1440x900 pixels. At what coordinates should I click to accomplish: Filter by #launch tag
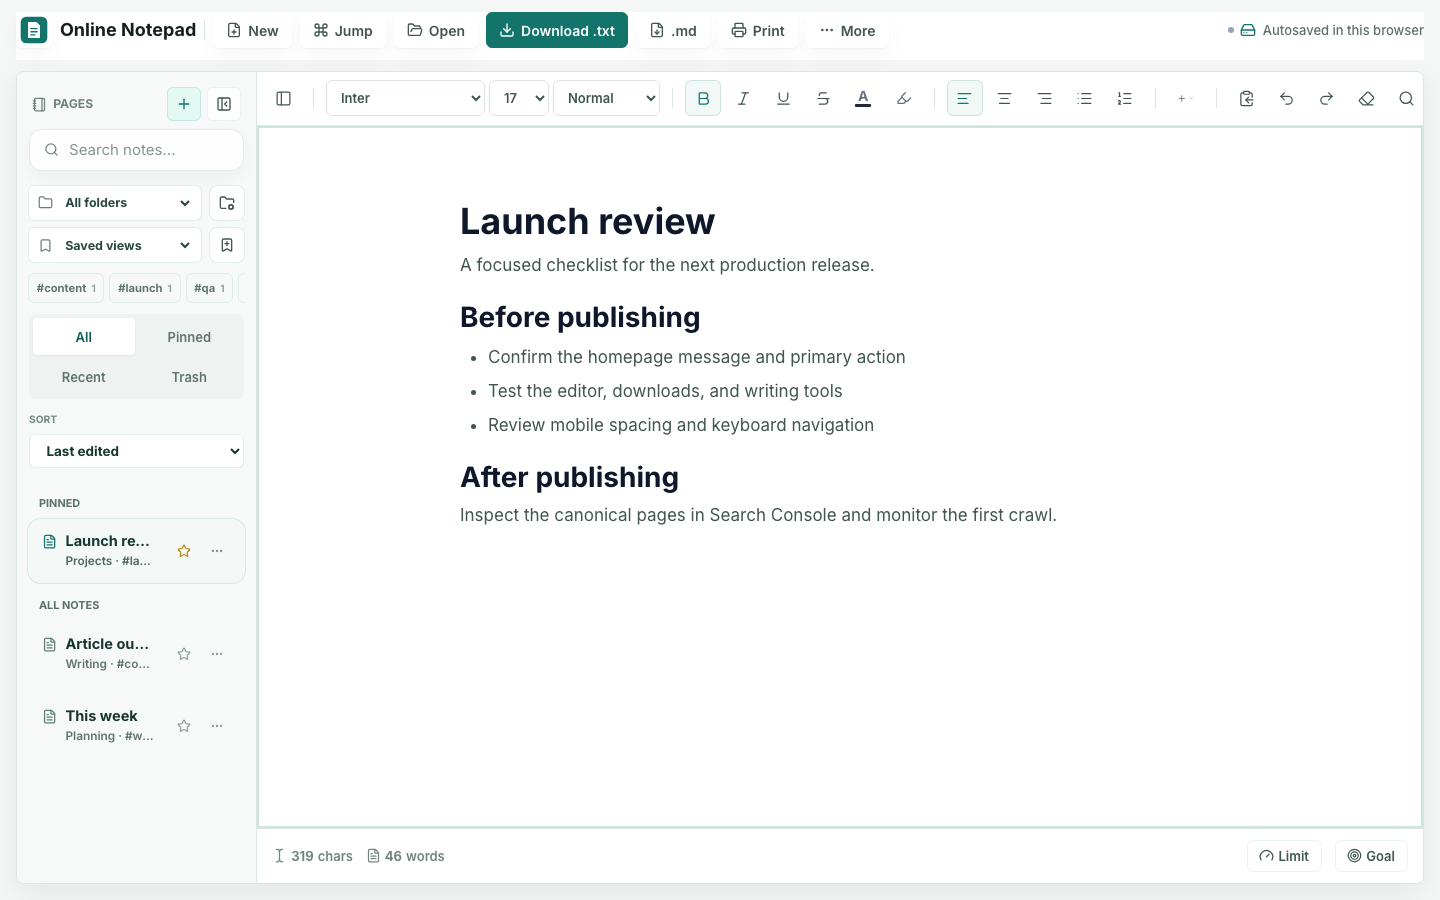coord(145,288)
